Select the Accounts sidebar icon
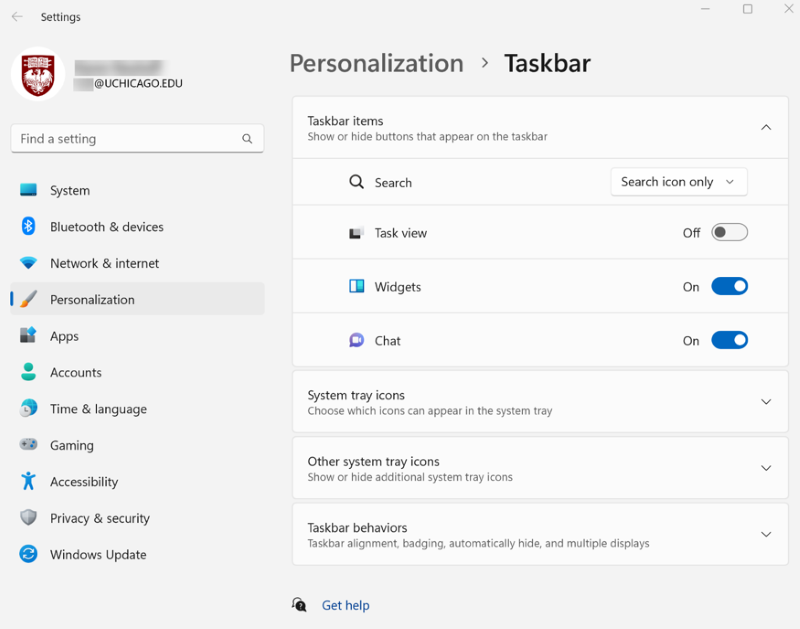The image size is (800, 629). point(27,372)
